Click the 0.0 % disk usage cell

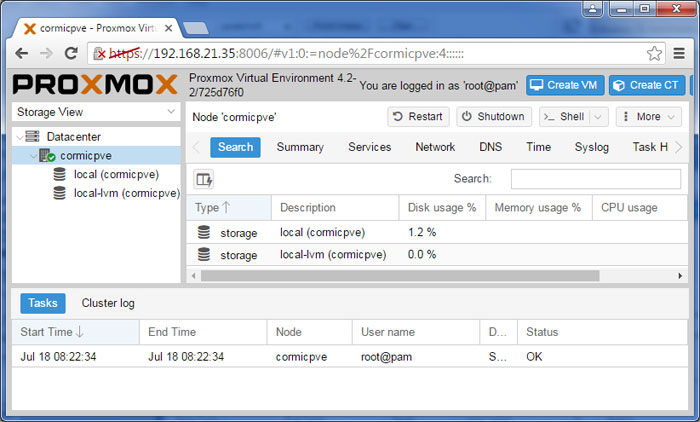pyautogui.click(x=422, y=255)
